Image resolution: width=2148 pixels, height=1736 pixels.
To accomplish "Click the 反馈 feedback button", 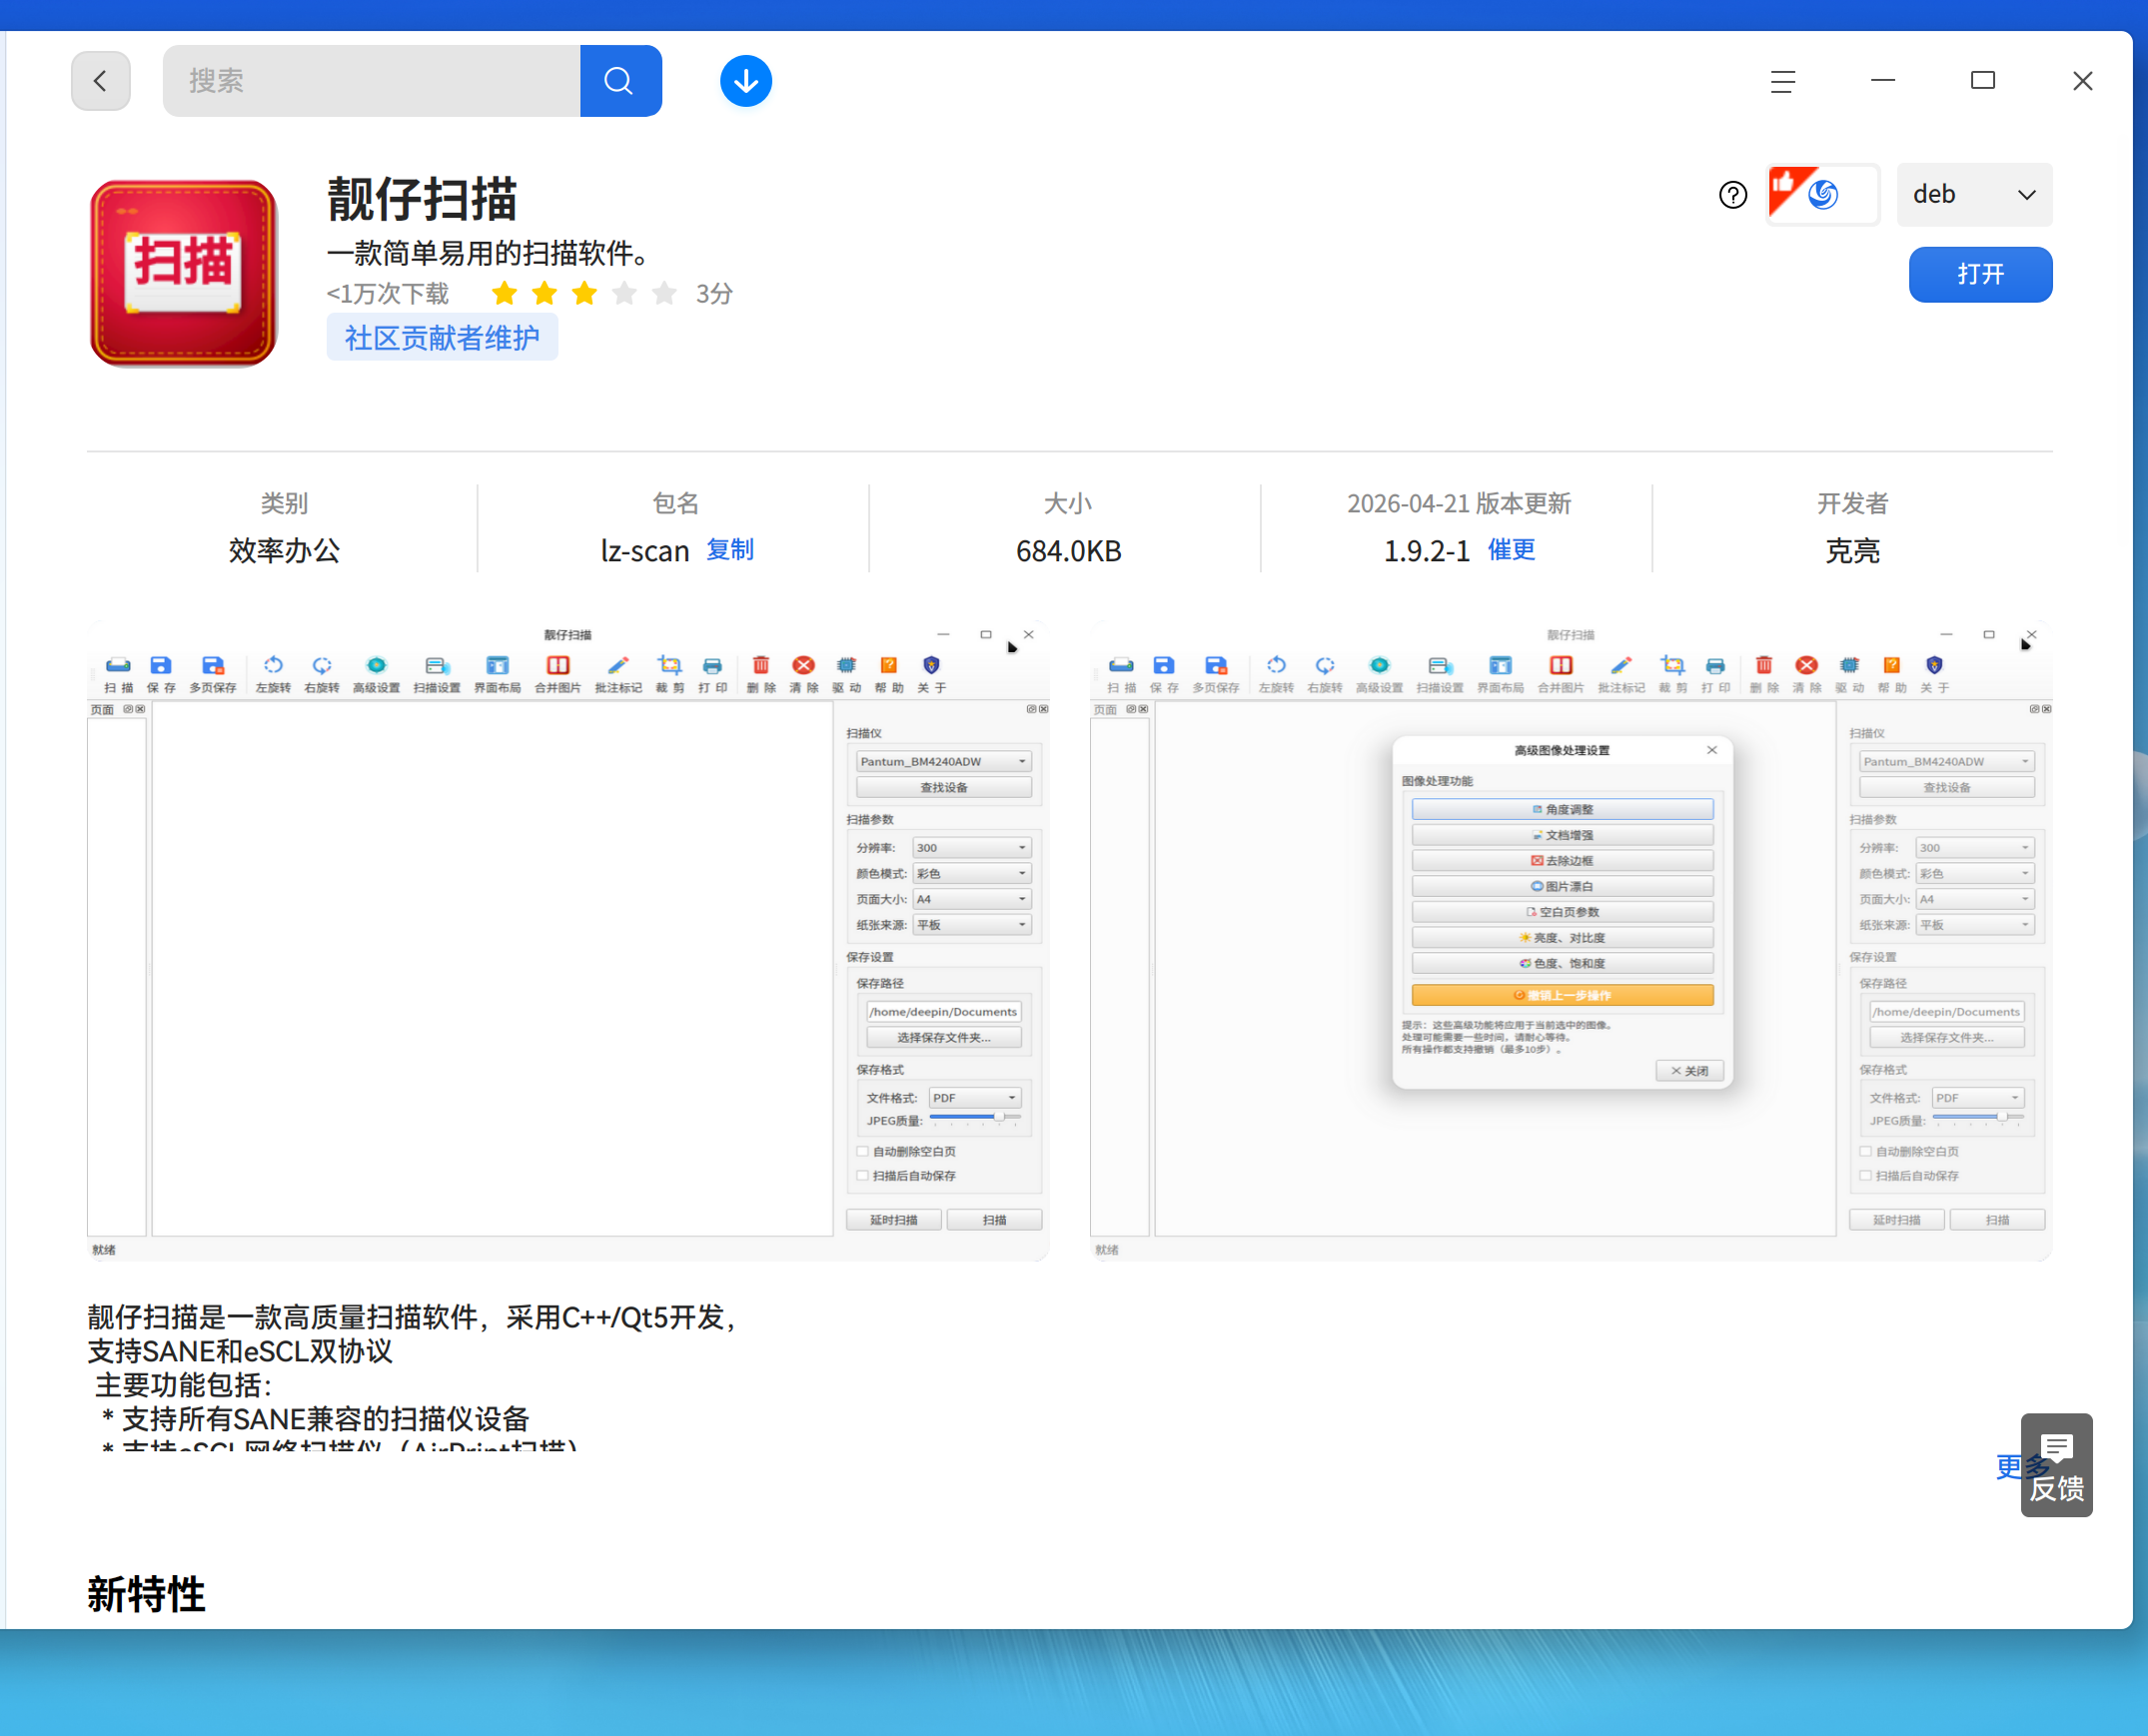I will (2056, 1490).
